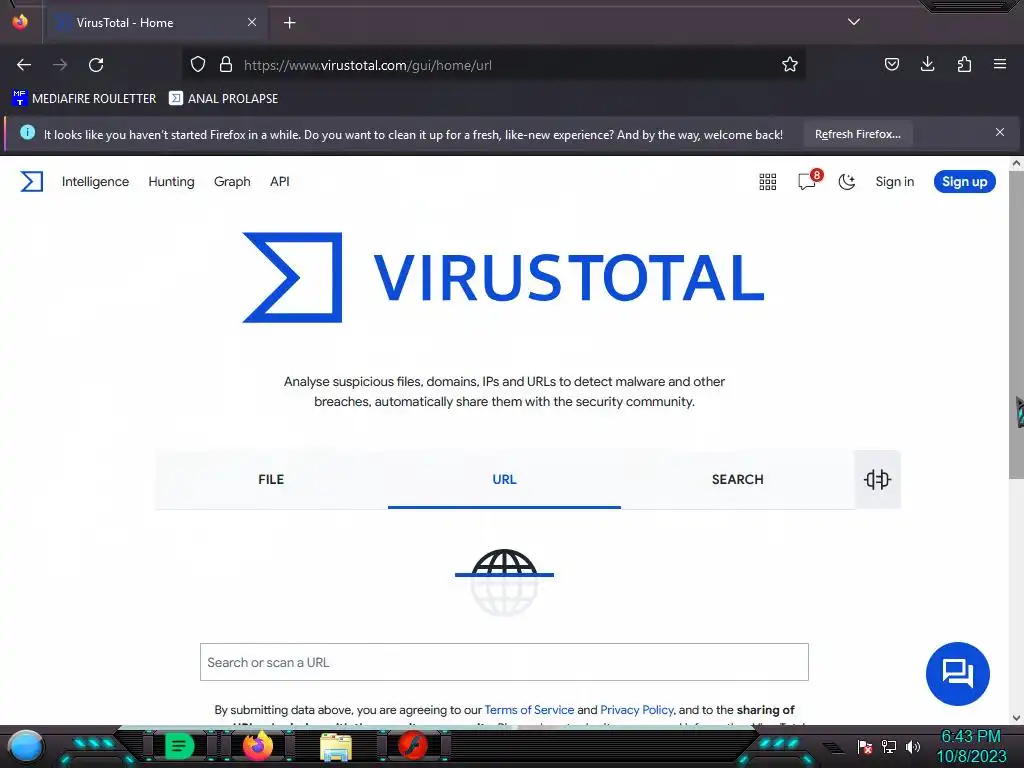Open the second bookmark in the bookmarks toolbar
Viewport: 1024px width, 768px height.
(x=223, y=99)
